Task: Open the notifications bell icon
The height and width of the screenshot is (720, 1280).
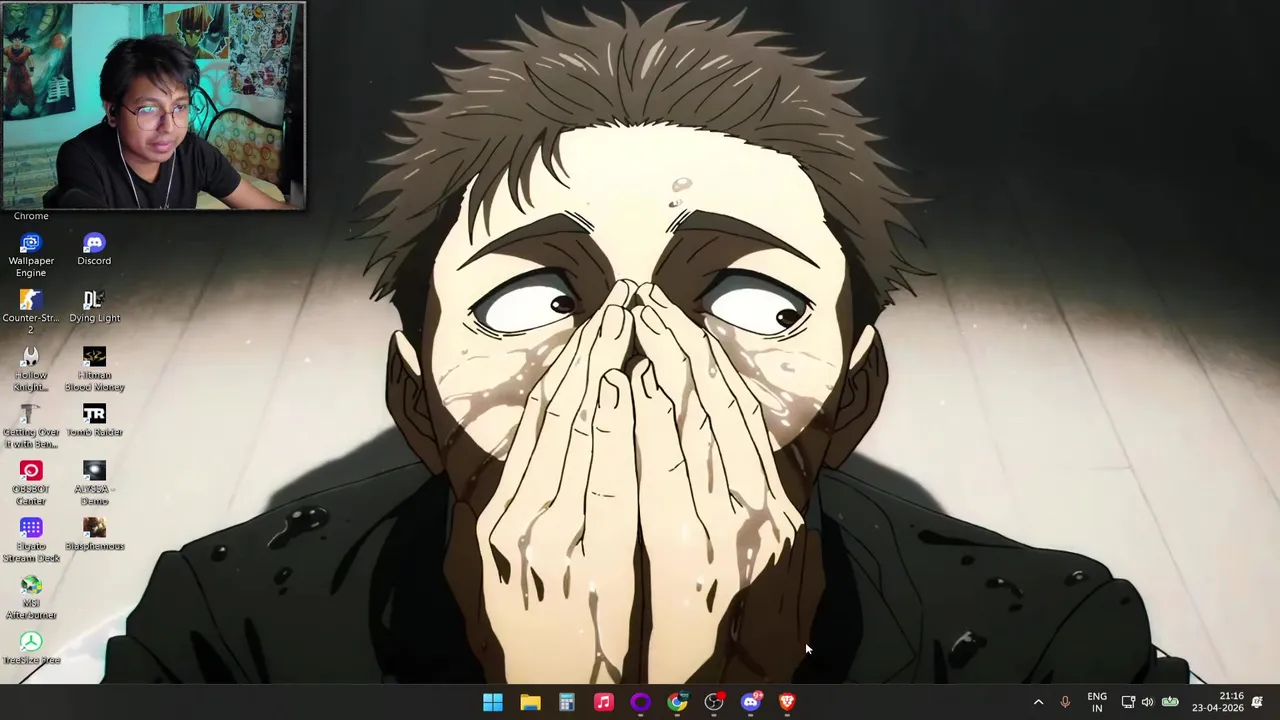Action: pos(1258,702)
